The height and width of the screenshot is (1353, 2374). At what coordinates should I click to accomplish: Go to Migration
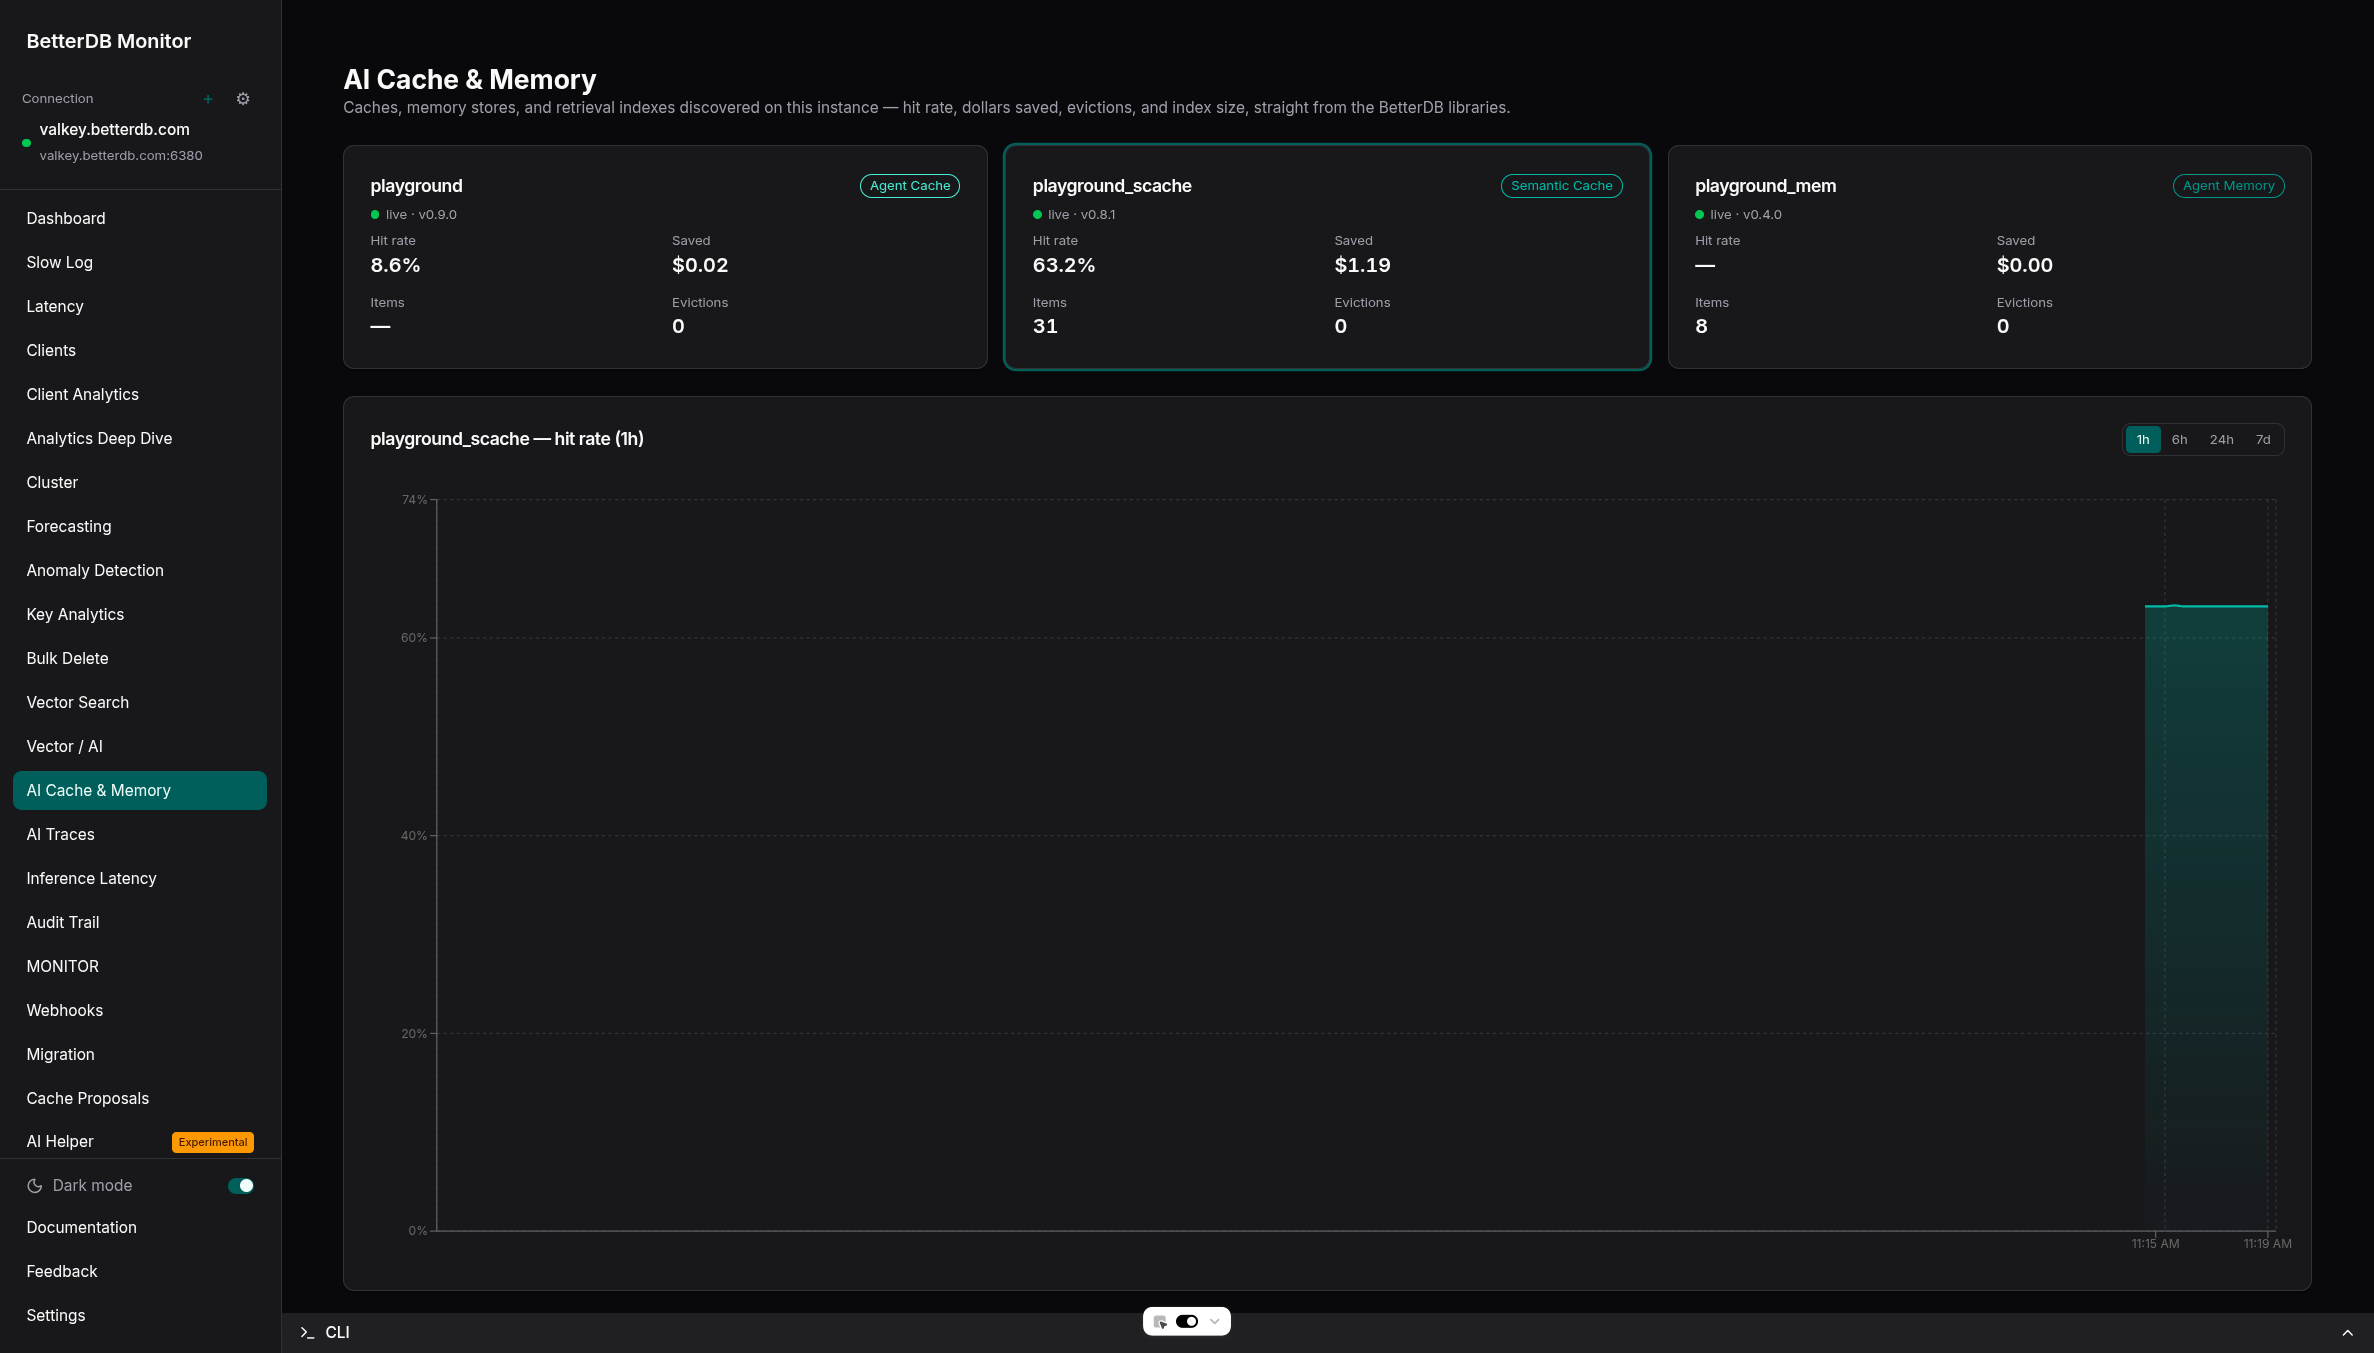pyautogui.click(x=140, y=1055)
